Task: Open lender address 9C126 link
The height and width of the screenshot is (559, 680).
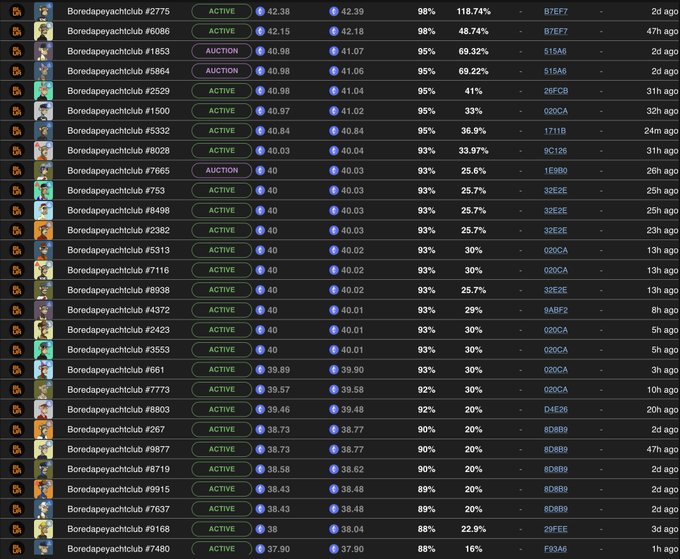Action: coord(556,151)
